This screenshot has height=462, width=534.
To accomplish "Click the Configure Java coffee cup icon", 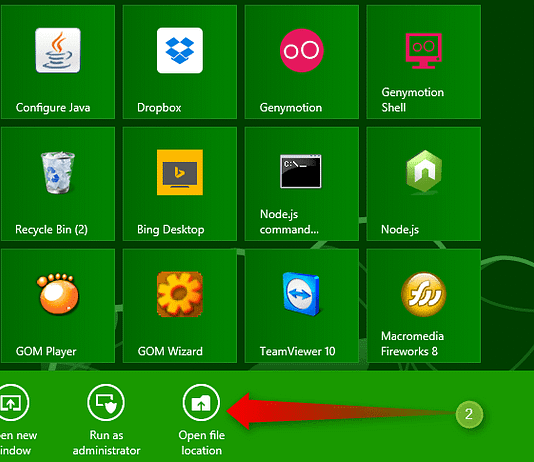I will (x=58, y=50).
